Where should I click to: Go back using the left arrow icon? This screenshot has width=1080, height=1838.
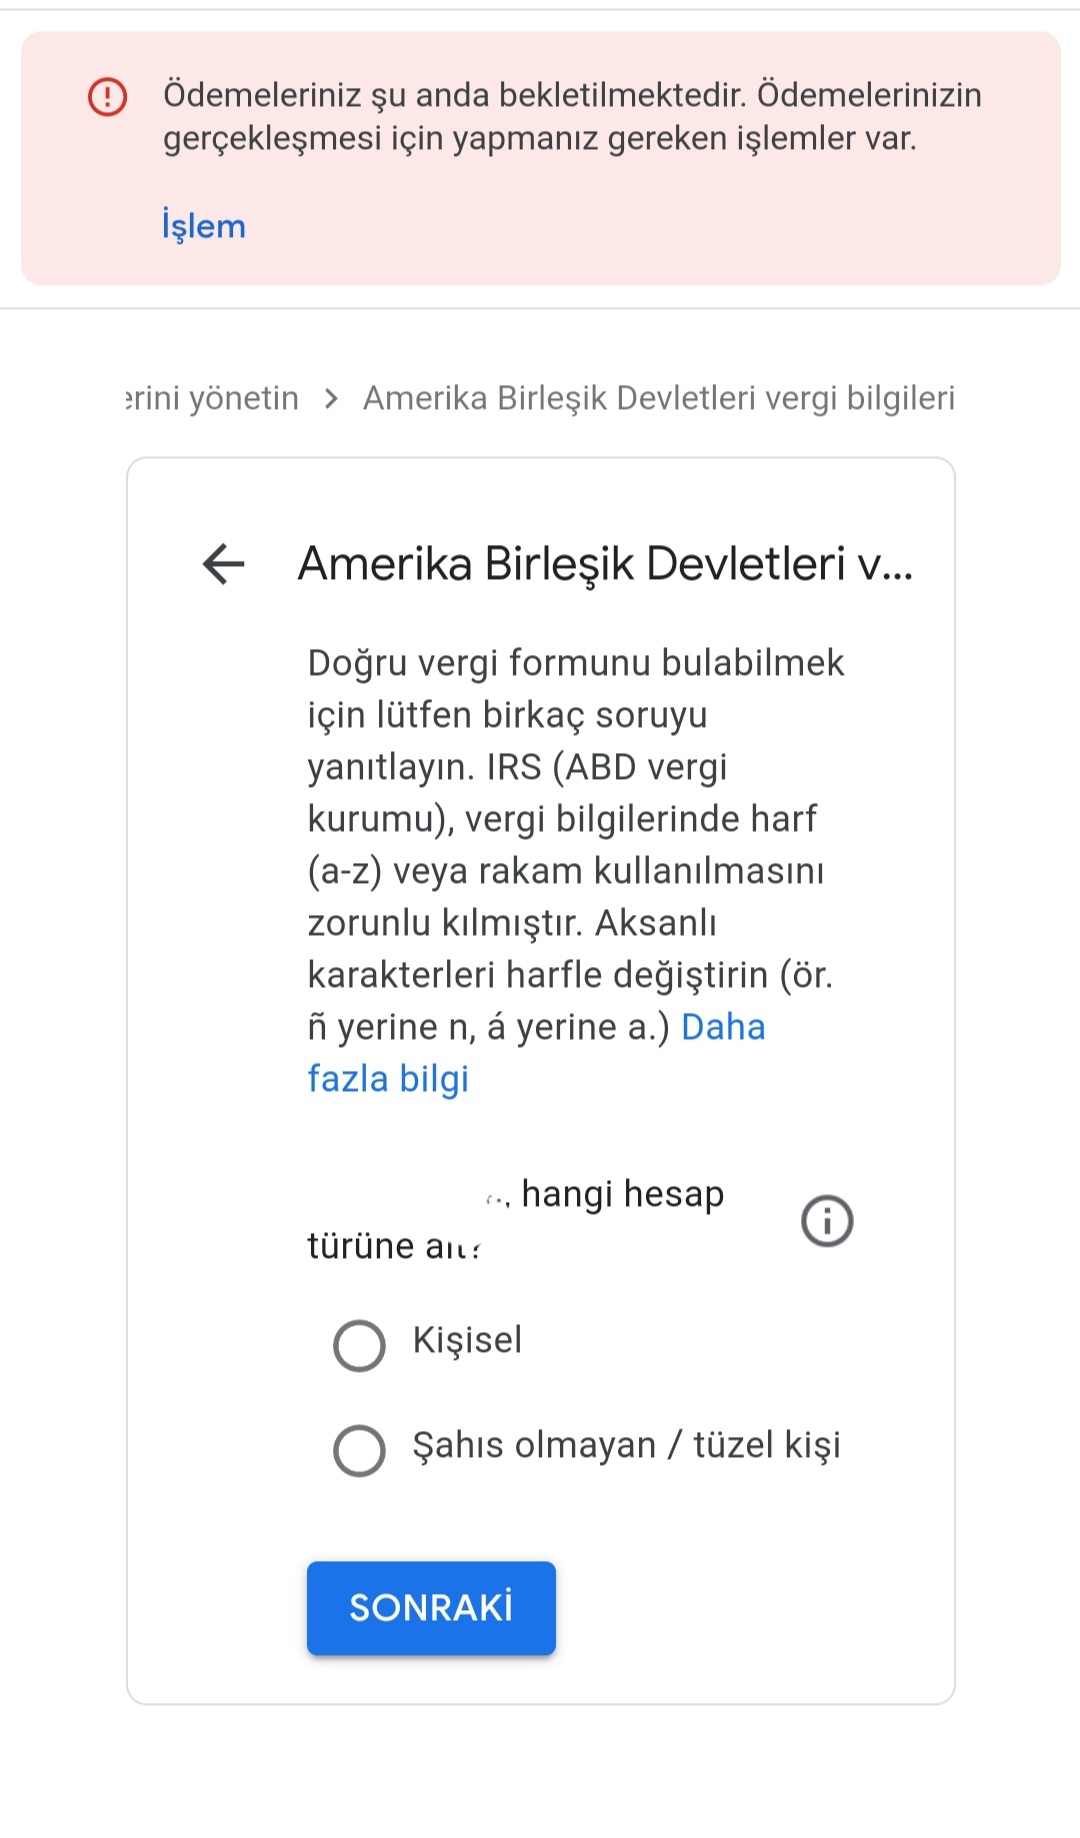click(x=224, y=563)
